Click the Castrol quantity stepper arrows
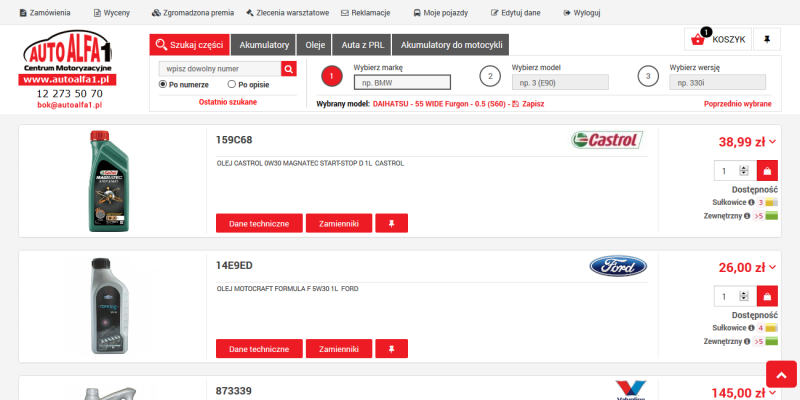Screen dimensions: 800x400 tap(744, 171)
